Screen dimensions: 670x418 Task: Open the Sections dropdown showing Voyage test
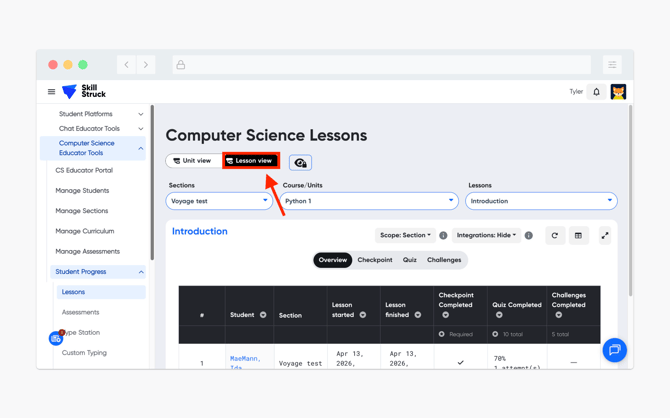[219, 201]
